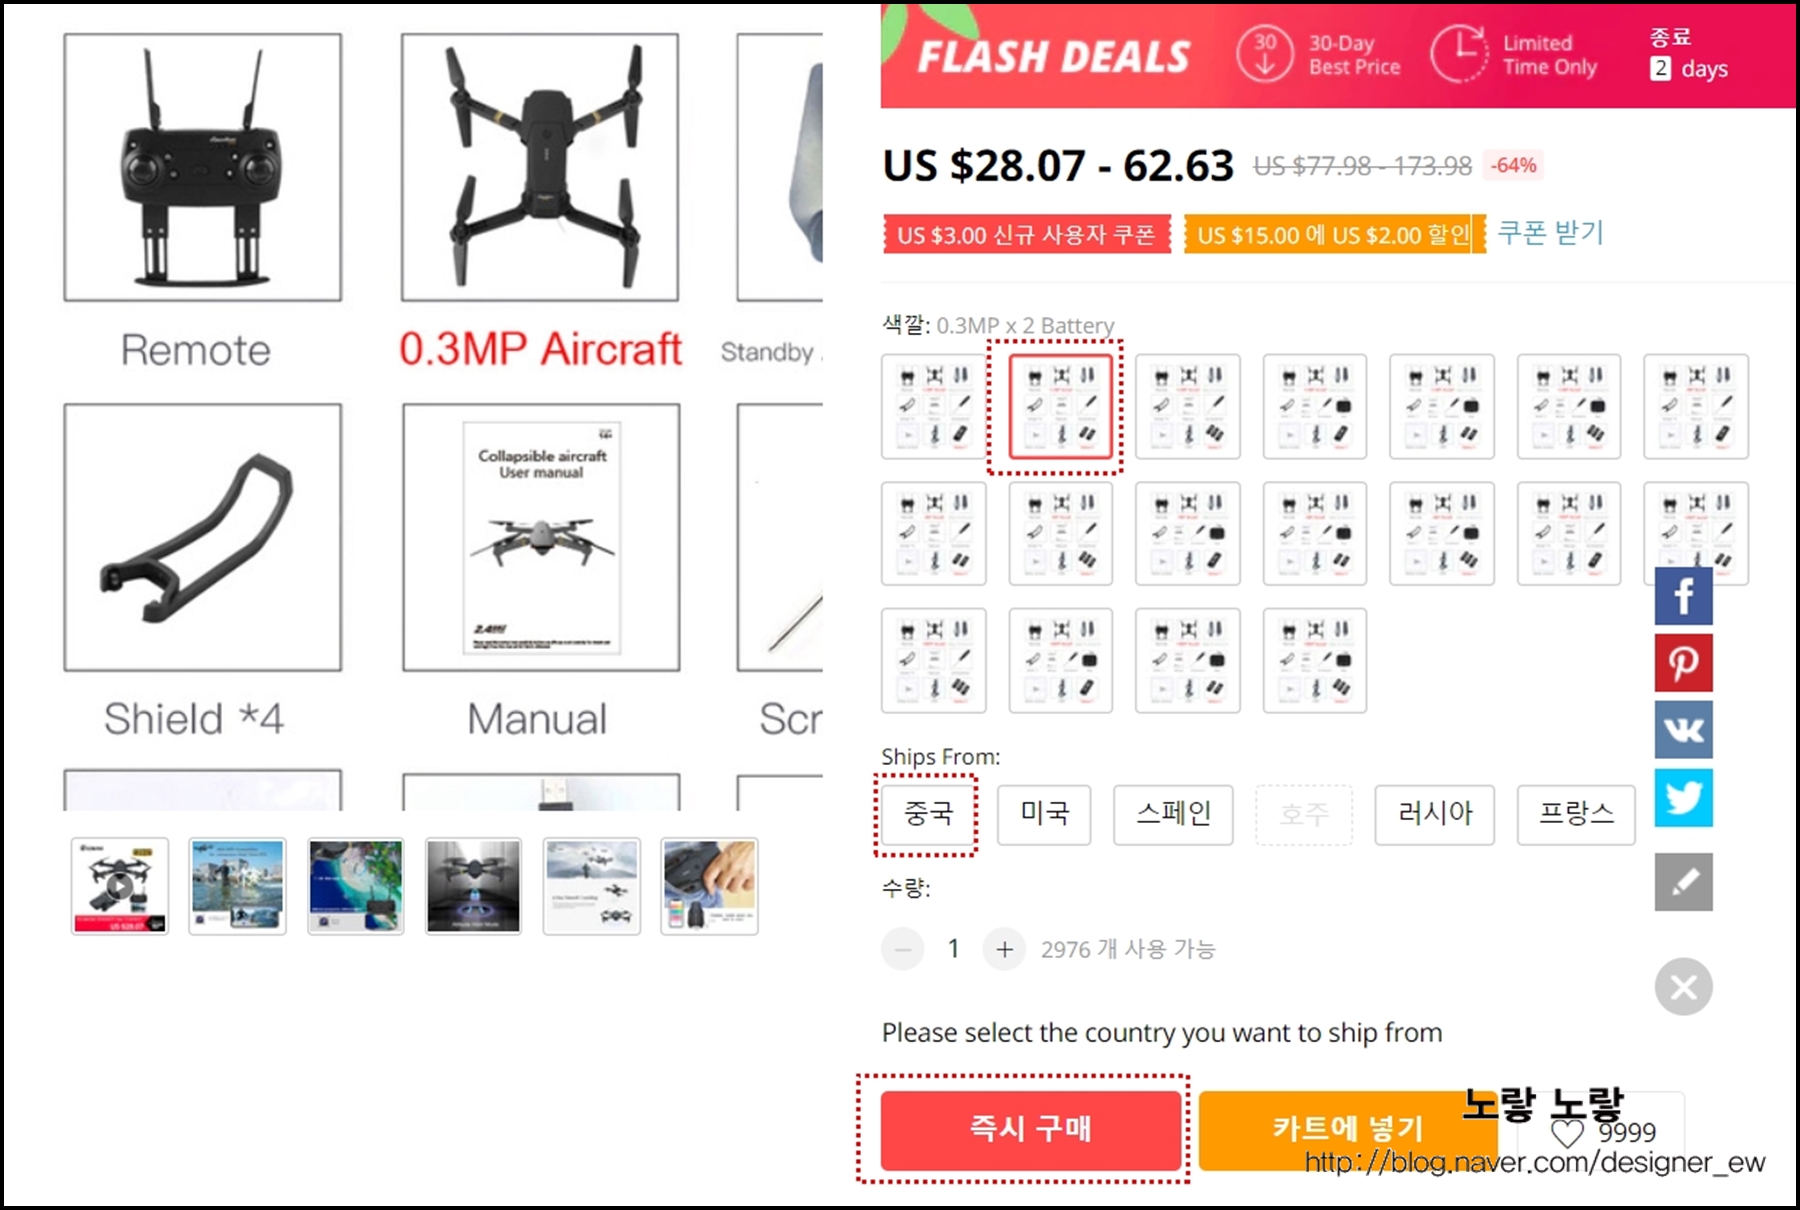Tweet the product with the Twitter icon
Image resolution: width=1800 pixels, height=1210 pixels.
1683,797
